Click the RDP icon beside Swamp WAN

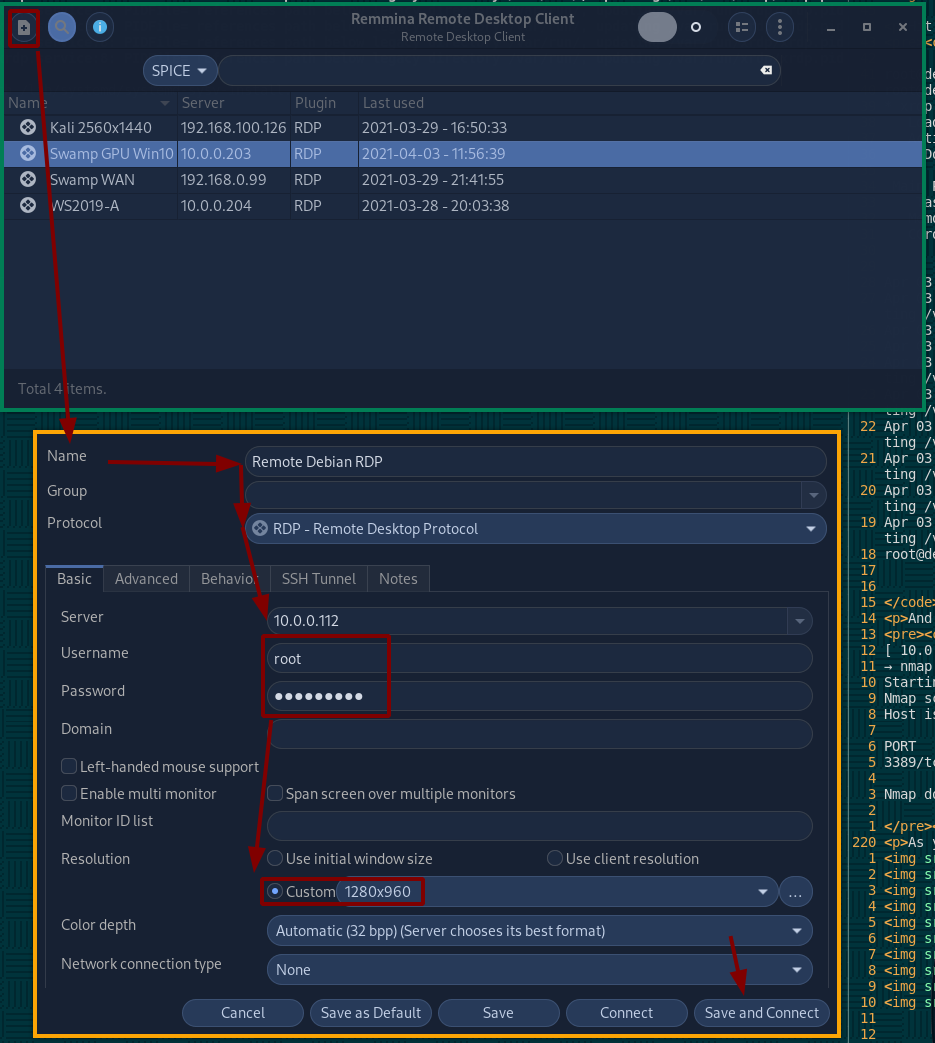coord(28,179)
